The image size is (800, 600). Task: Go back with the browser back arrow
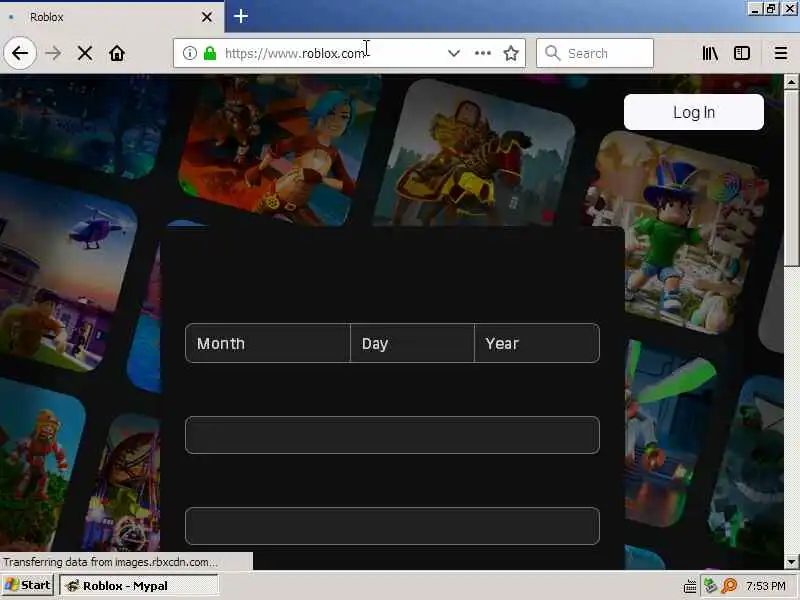point(20,53)
